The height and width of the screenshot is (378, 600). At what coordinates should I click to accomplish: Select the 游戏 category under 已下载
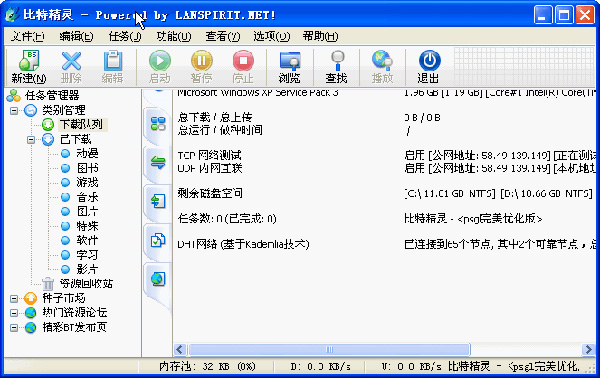coord(87,182)
